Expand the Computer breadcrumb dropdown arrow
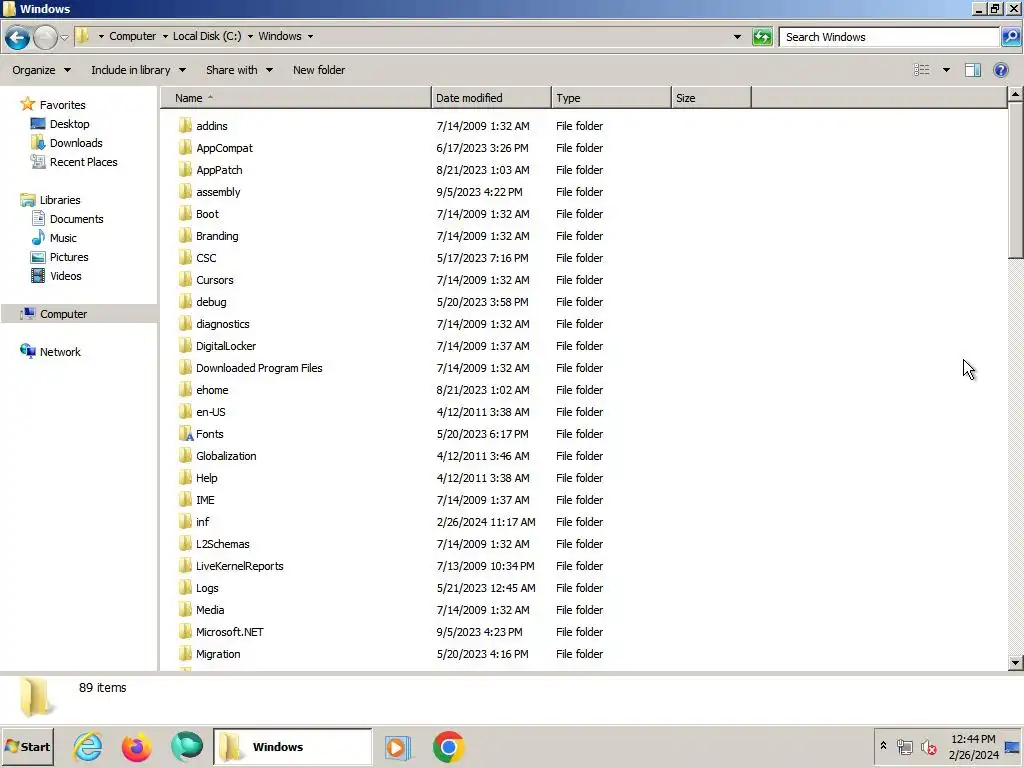Screen dimensions: 1024x768 pyautogui.click(x=165, y=37)
